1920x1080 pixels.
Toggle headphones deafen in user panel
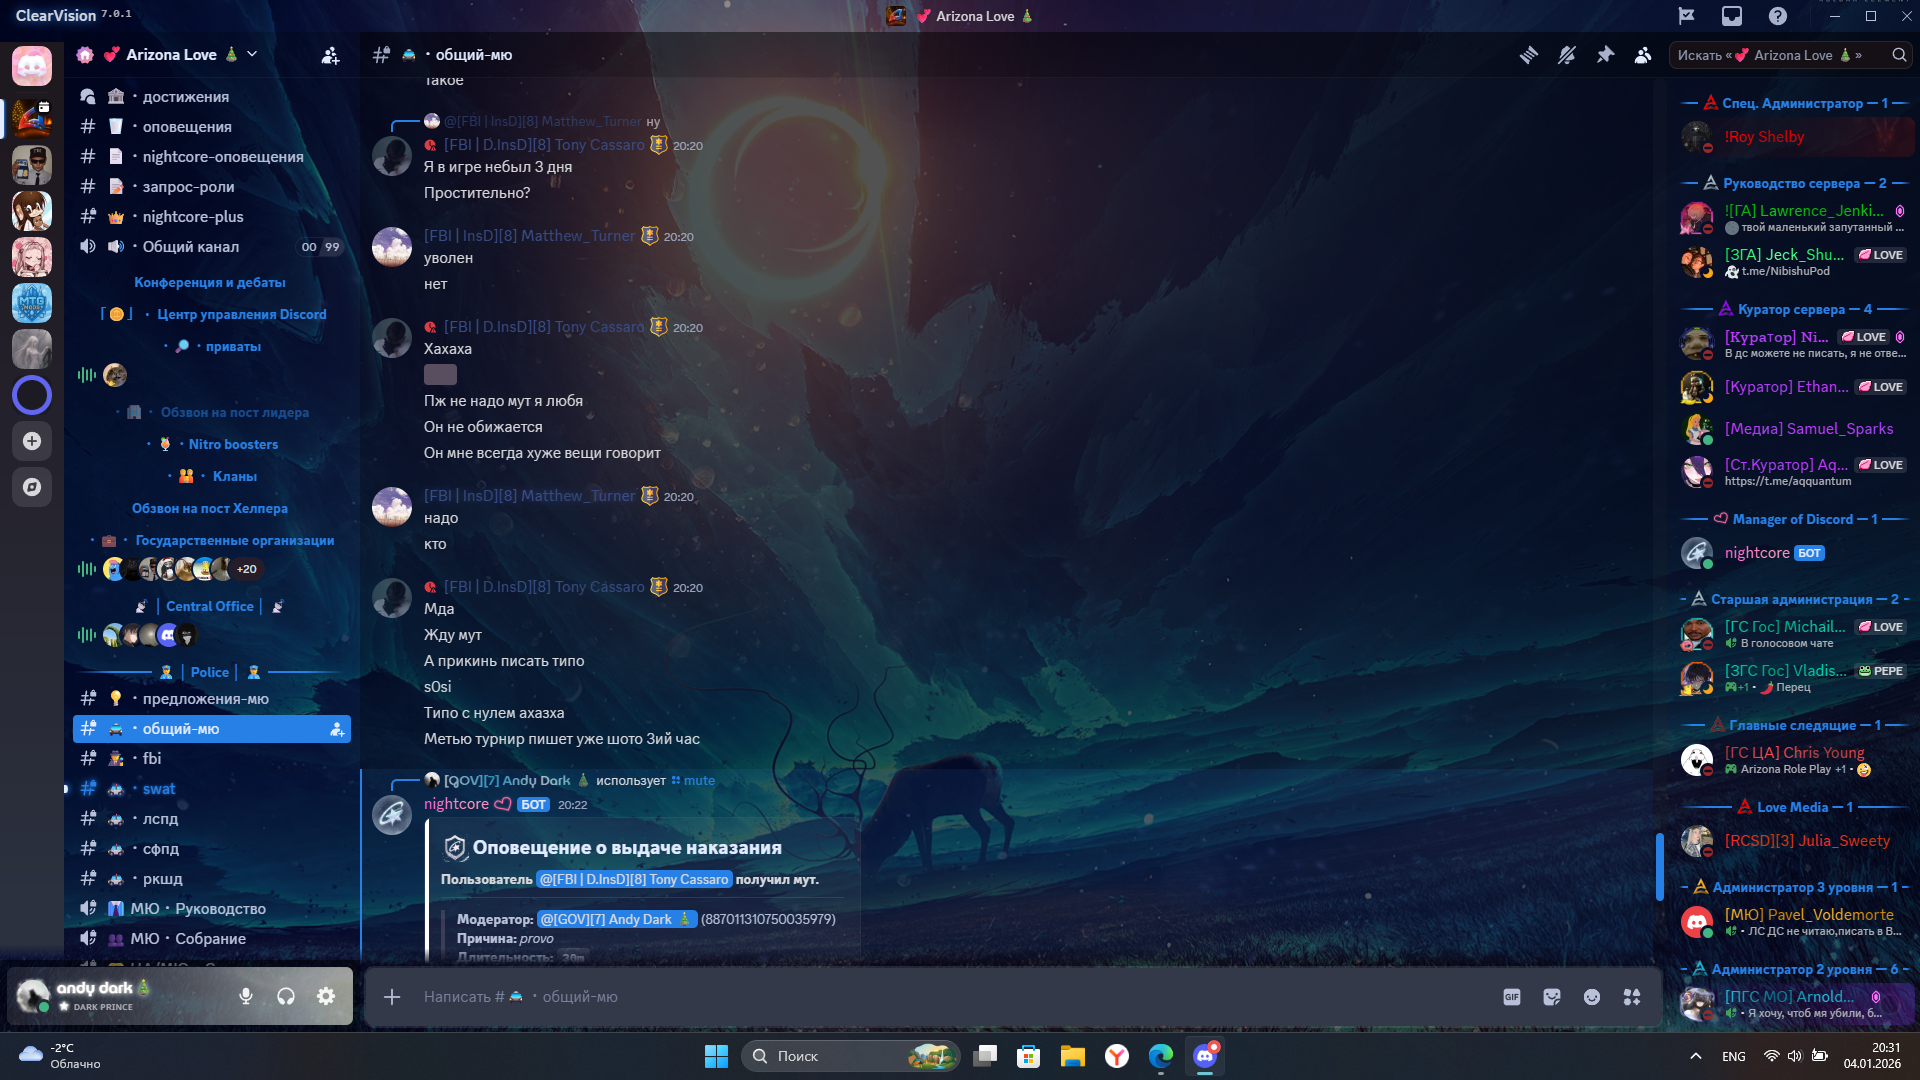(286, 996)
